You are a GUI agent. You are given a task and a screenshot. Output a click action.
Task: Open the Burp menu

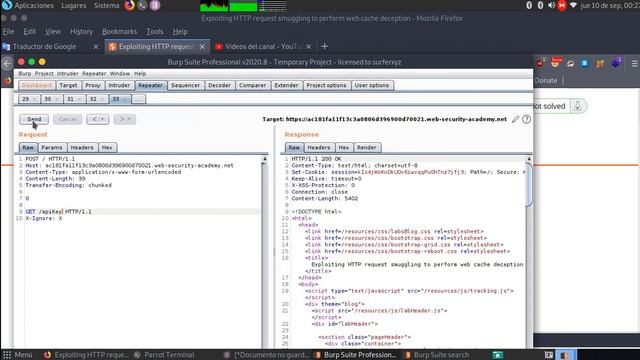coord(24,73)
